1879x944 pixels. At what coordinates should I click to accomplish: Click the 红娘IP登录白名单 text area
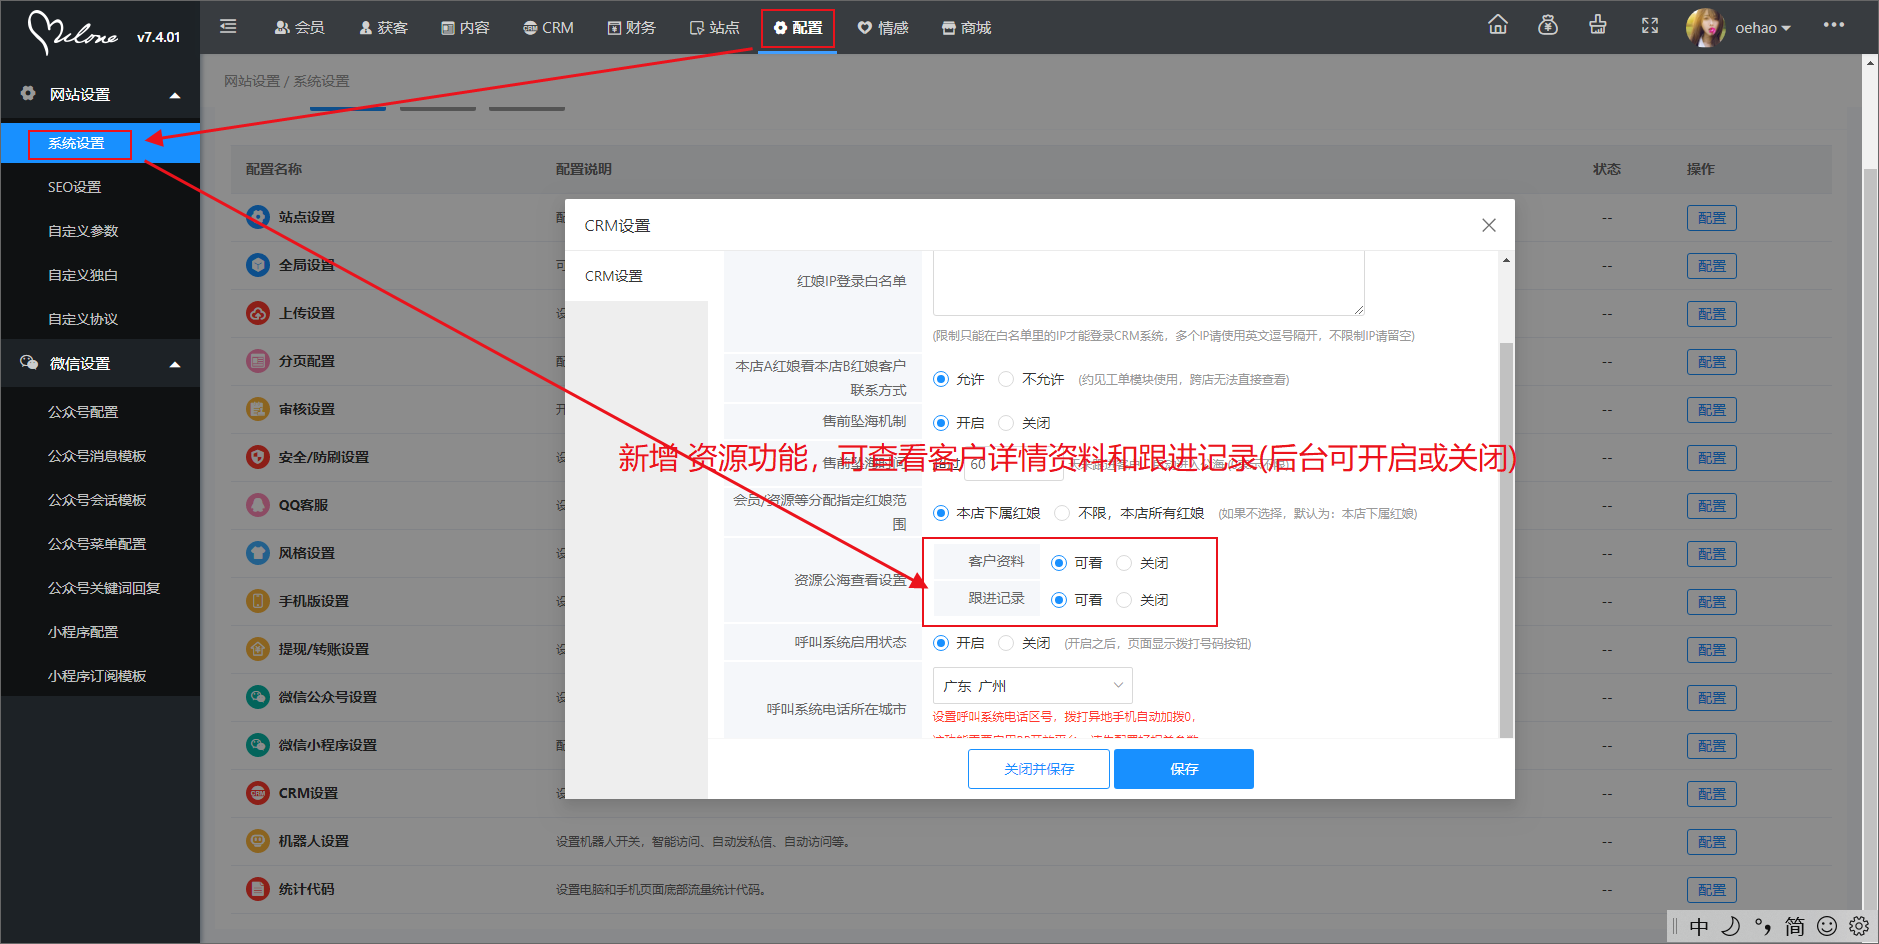click(x=1148, y=283)
